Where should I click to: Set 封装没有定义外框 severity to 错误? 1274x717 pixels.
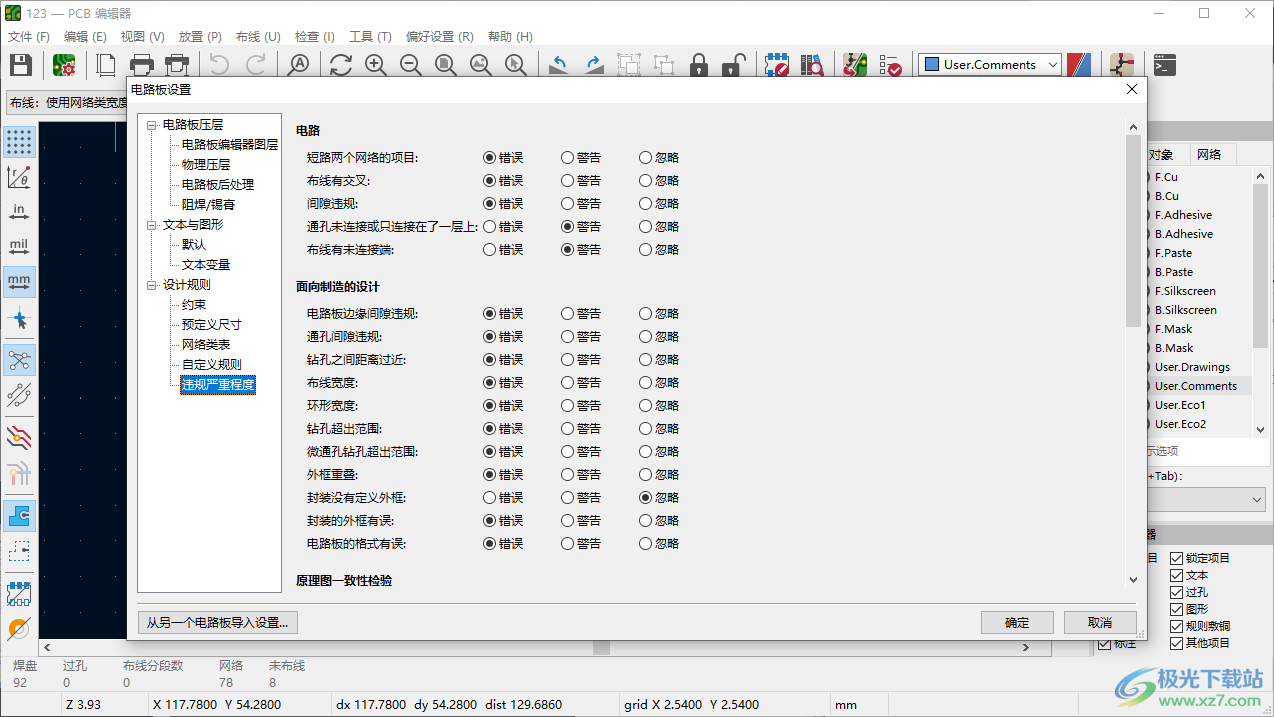click(x=490, y=498)
